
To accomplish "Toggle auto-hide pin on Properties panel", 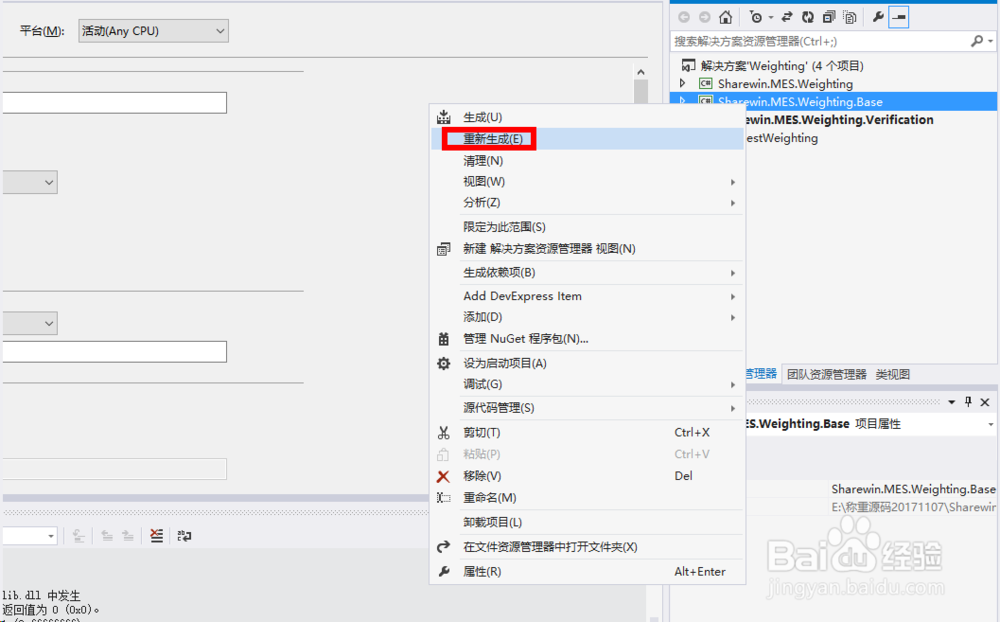I will coord(968,402).
